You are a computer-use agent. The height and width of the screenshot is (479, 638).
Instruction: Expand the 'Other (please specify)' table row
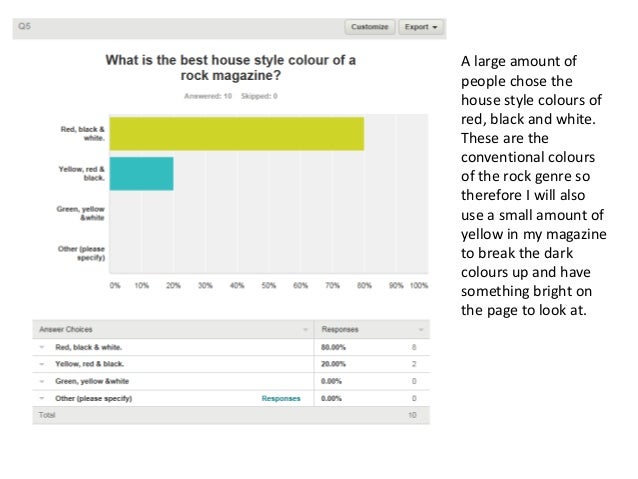point(43,398)
